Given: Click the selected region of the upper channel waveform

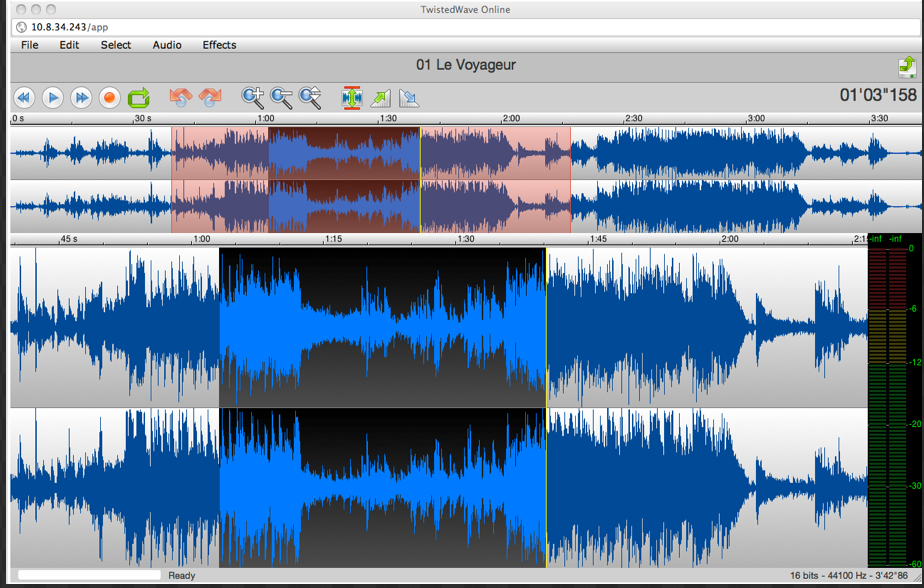Looking at the screenshot, I should 382,327.
